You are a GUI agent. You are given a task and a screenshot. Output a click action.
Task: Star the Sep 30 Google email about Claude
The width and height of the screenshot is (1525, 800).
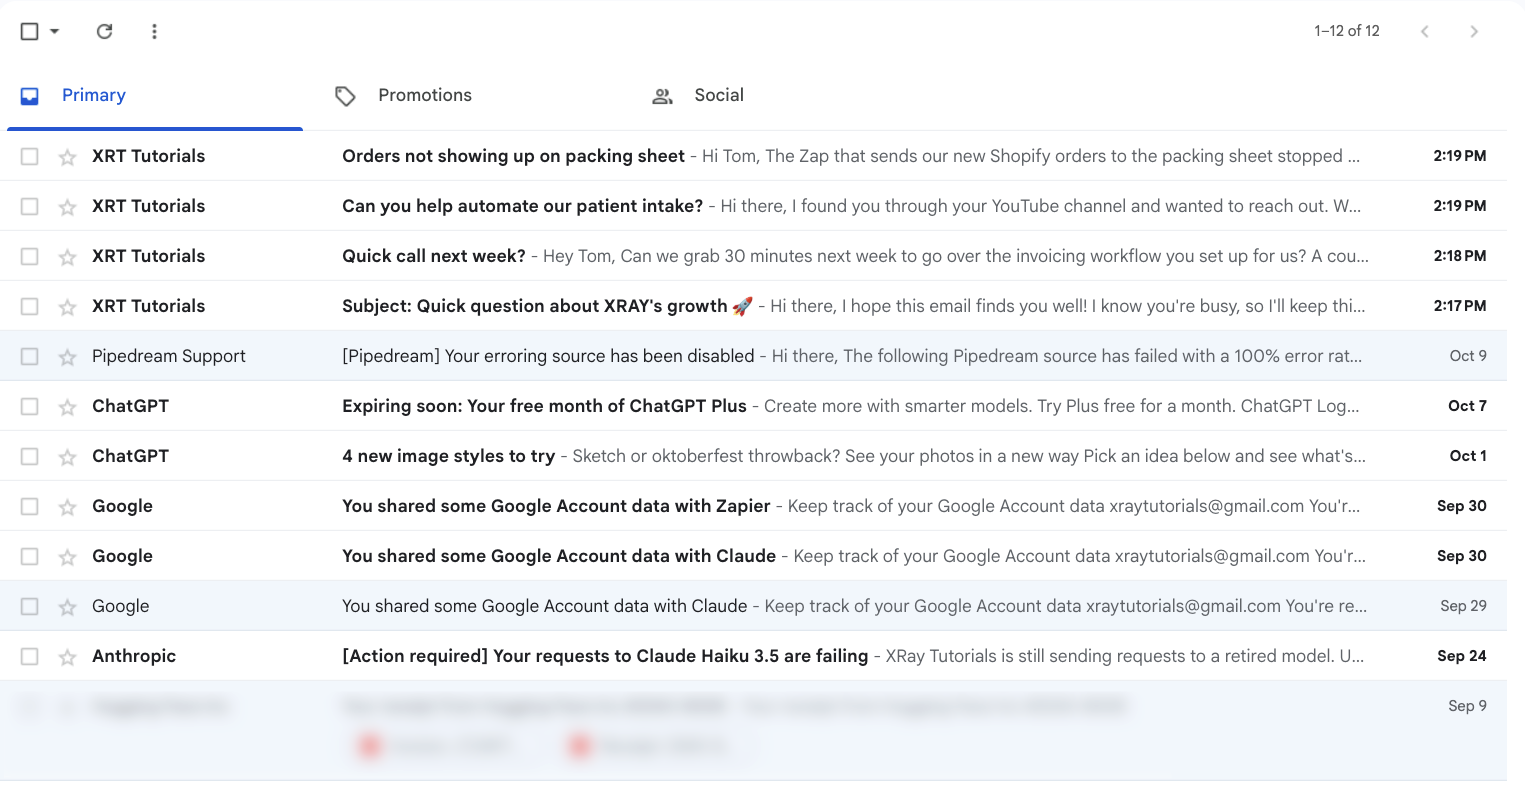(x=68, y=557)
